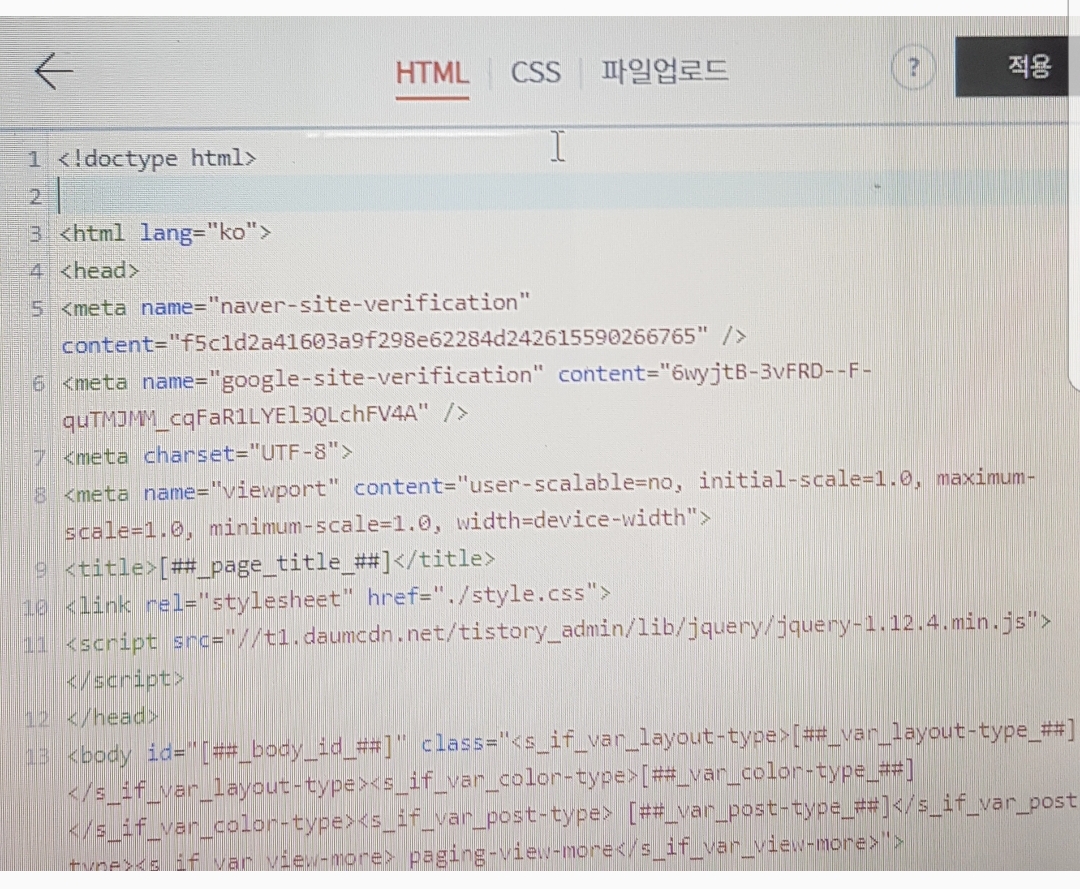Open the help question mark icon
The width and height of the screenshot is (1080, 889).
coord(913,67)
